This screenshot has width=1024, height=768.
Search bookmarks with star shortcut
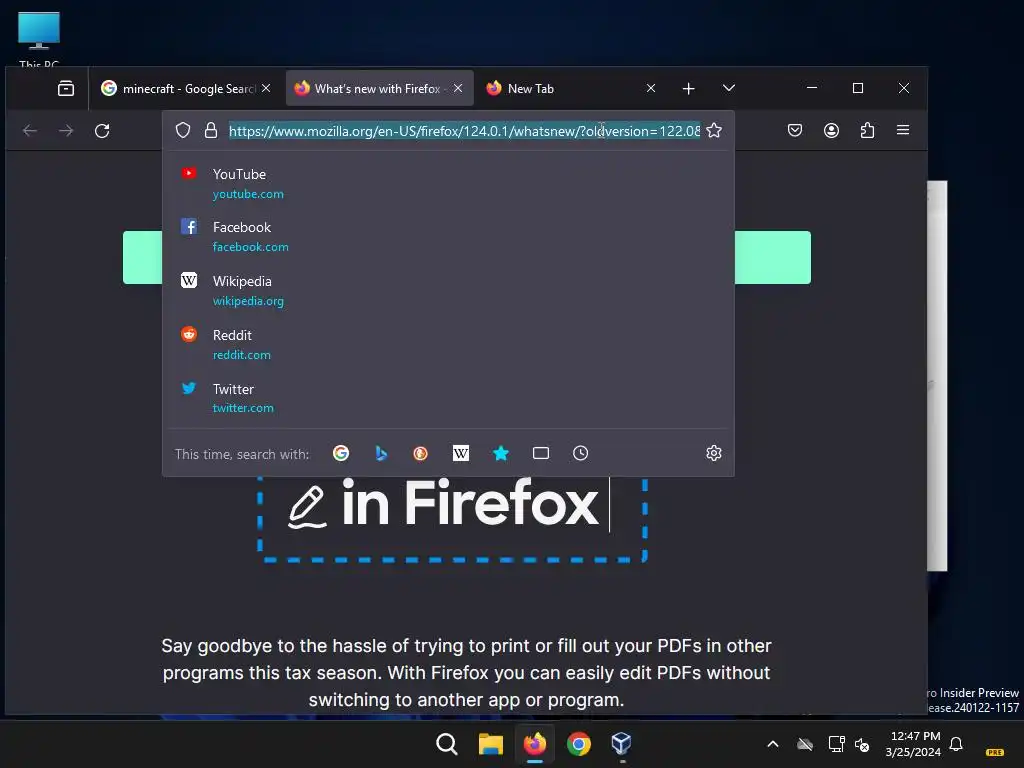point(501,453)
